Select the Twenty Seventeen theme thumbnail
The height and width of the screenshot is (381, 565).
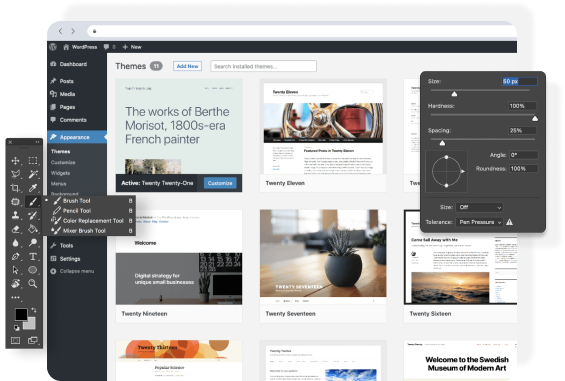[323, 258]
